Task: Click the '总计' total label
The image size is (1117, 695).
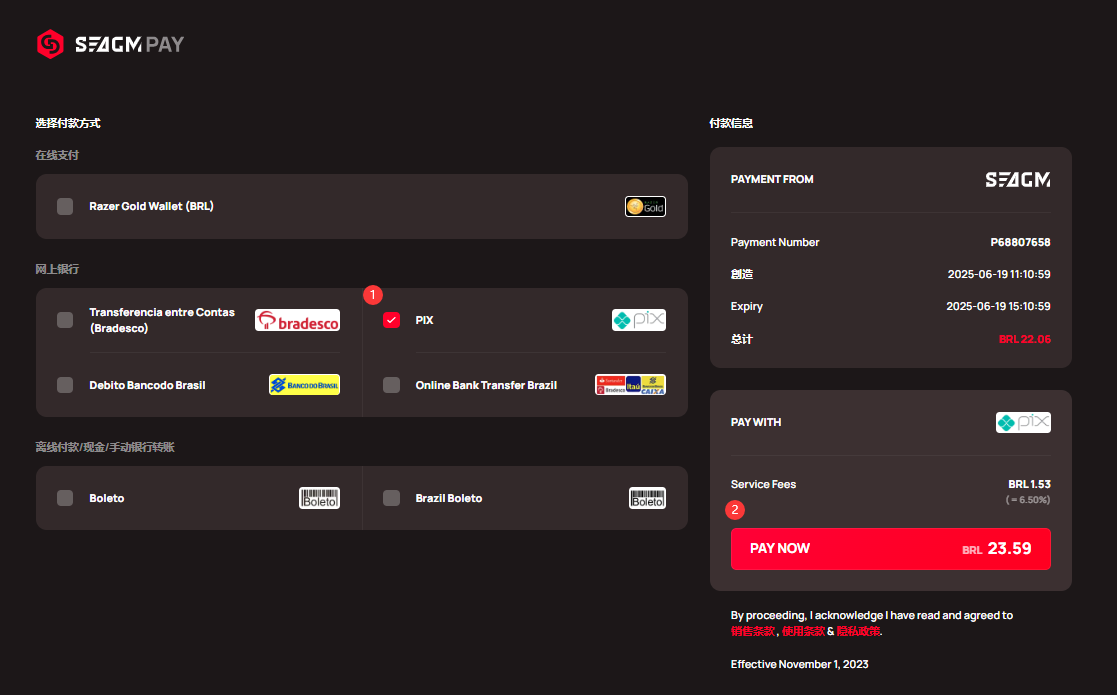Action: point(742,339)
